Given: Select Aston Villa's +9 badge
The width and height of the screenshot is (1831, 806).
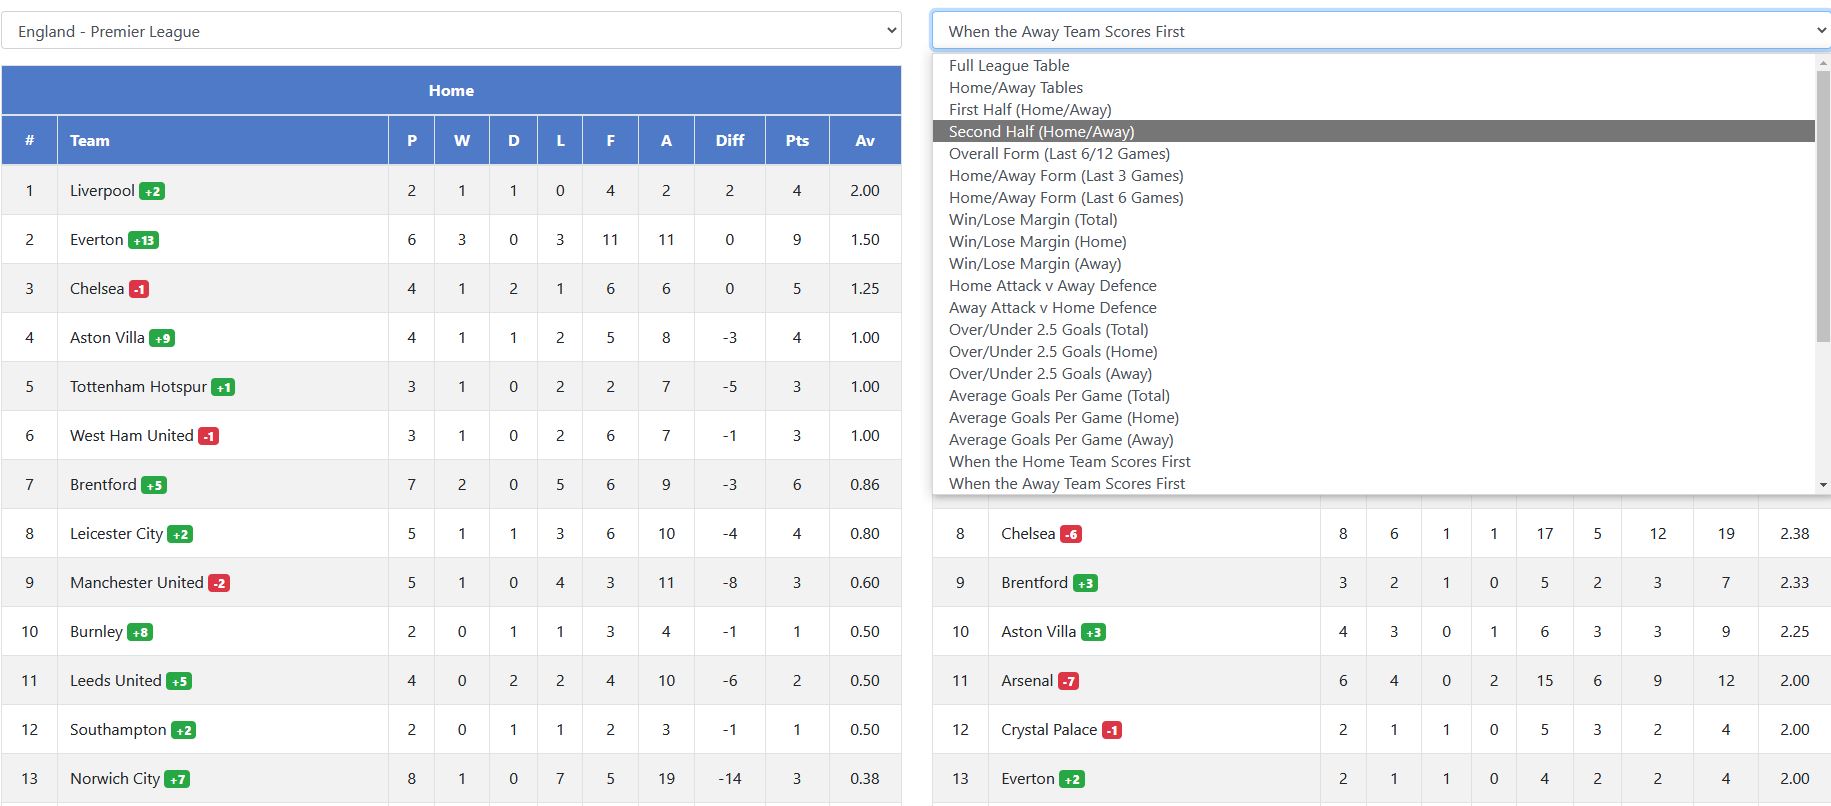Looking at the screenshot, I should (x=162, y=338).
